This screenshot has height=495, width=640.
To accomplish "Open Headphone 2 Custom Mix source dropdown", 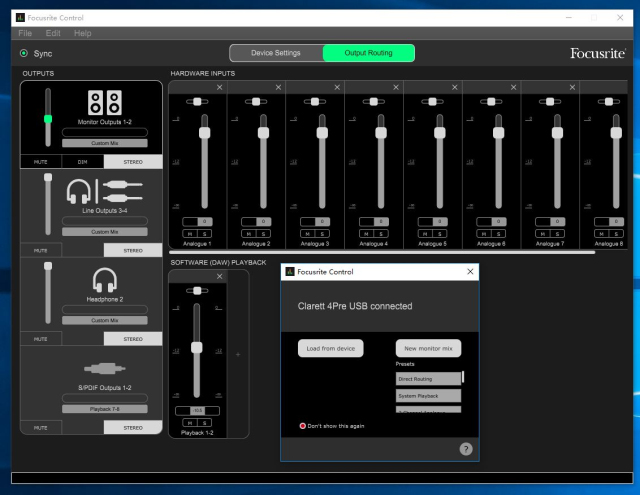I will [104, 320].
